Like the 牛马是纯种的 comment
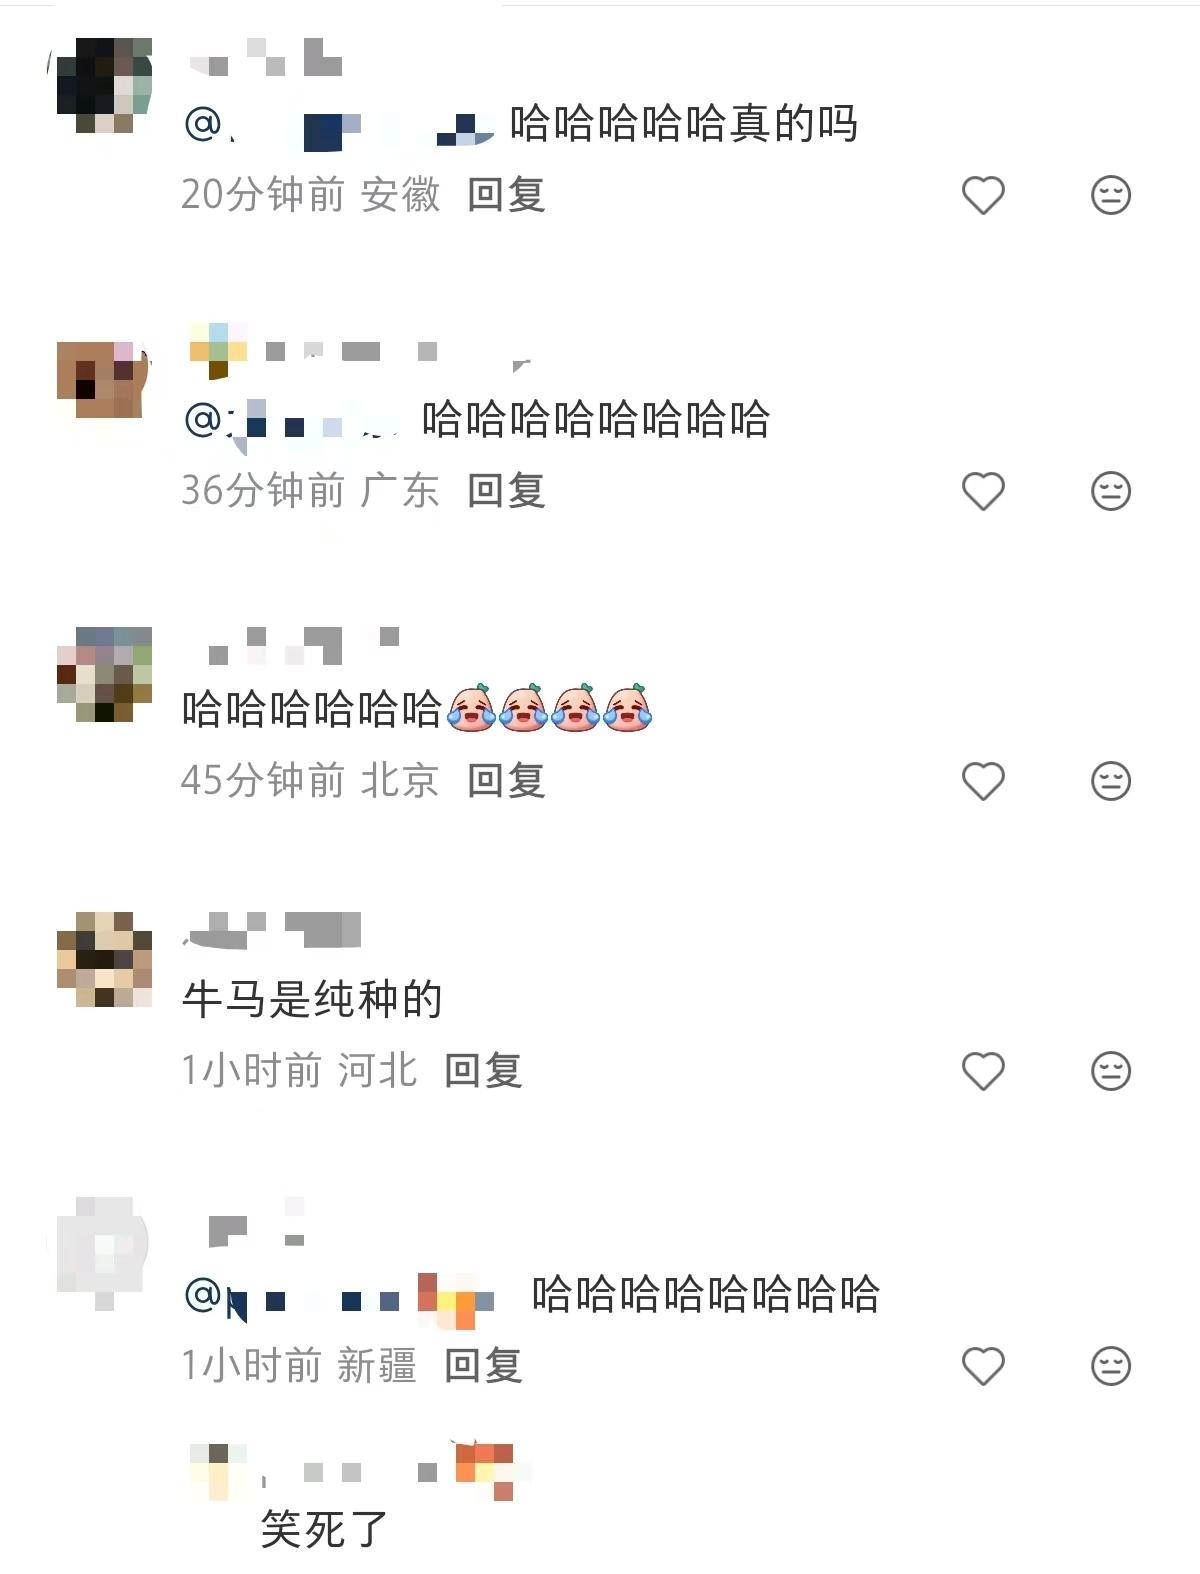The image size is (1200, 1574). [983, 1071]
